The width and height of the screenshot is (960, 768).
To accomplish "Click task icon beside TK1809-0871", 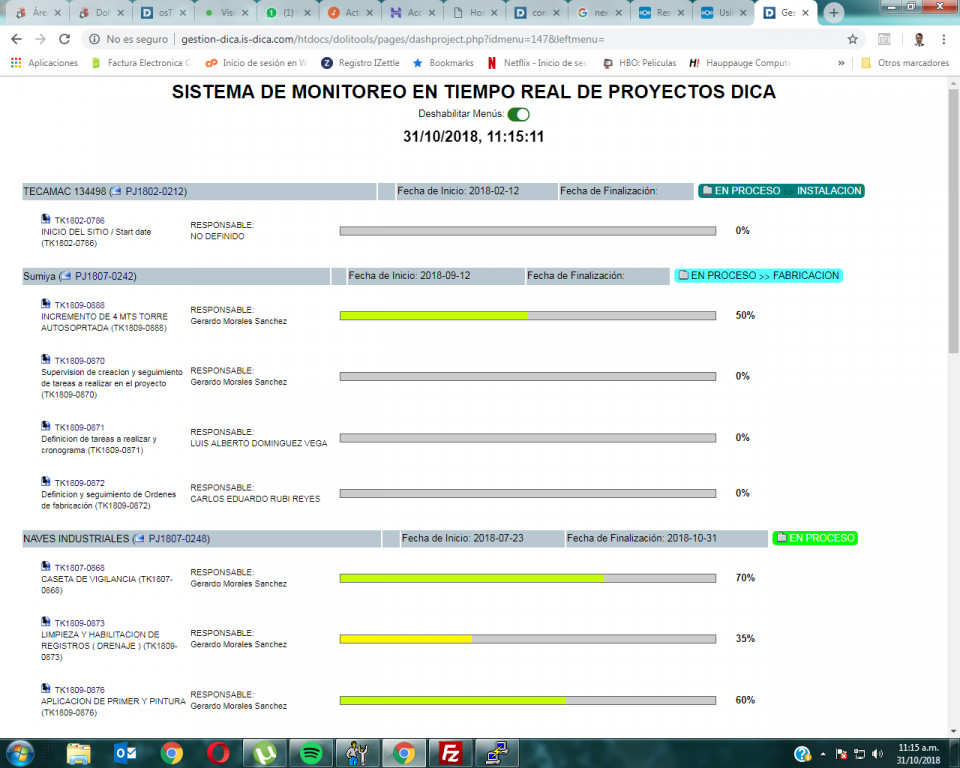I will click(46, 426).
